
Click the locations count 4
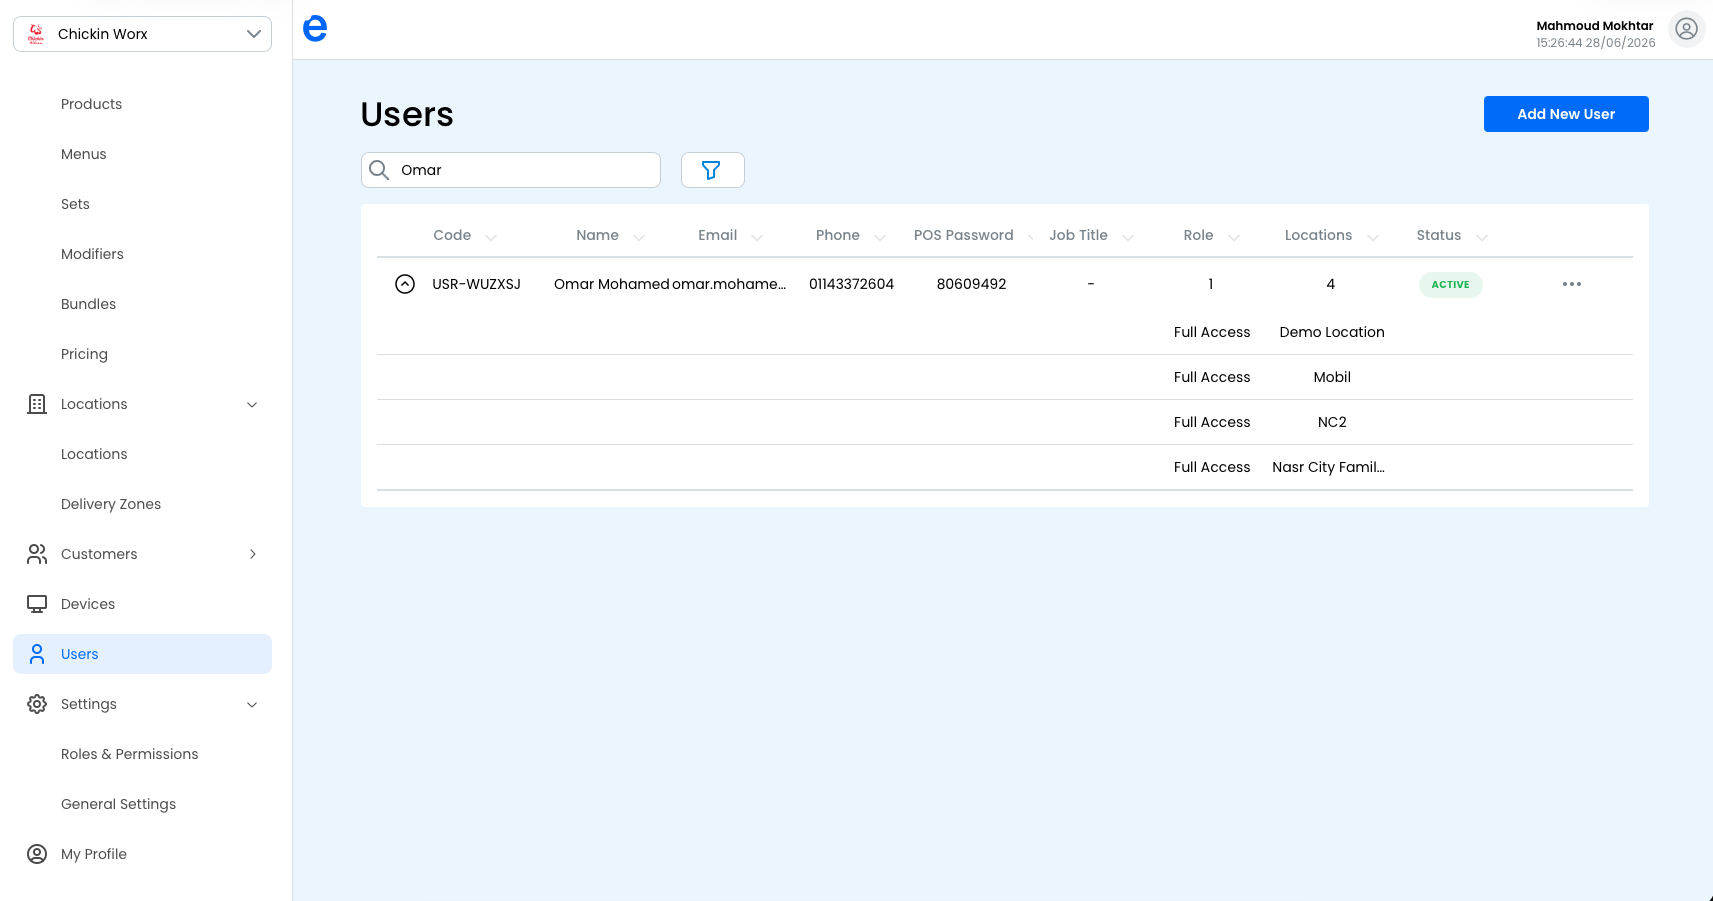click(x=1330, y=284)
